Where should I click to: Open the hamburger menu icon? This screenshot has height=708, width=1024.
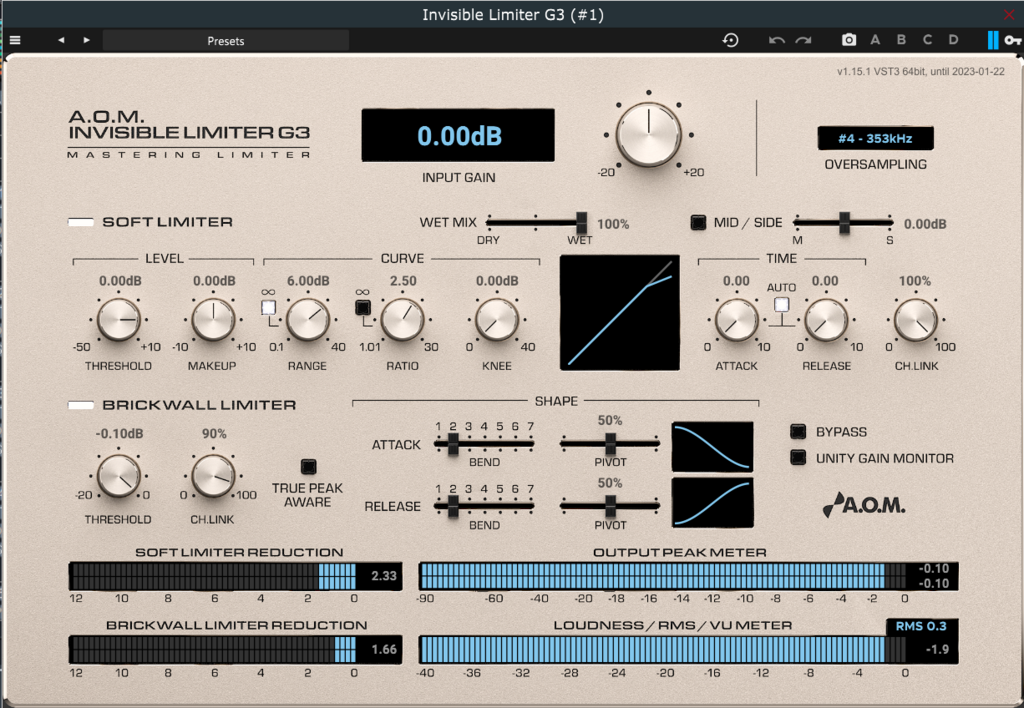click(x=15, y=40)
